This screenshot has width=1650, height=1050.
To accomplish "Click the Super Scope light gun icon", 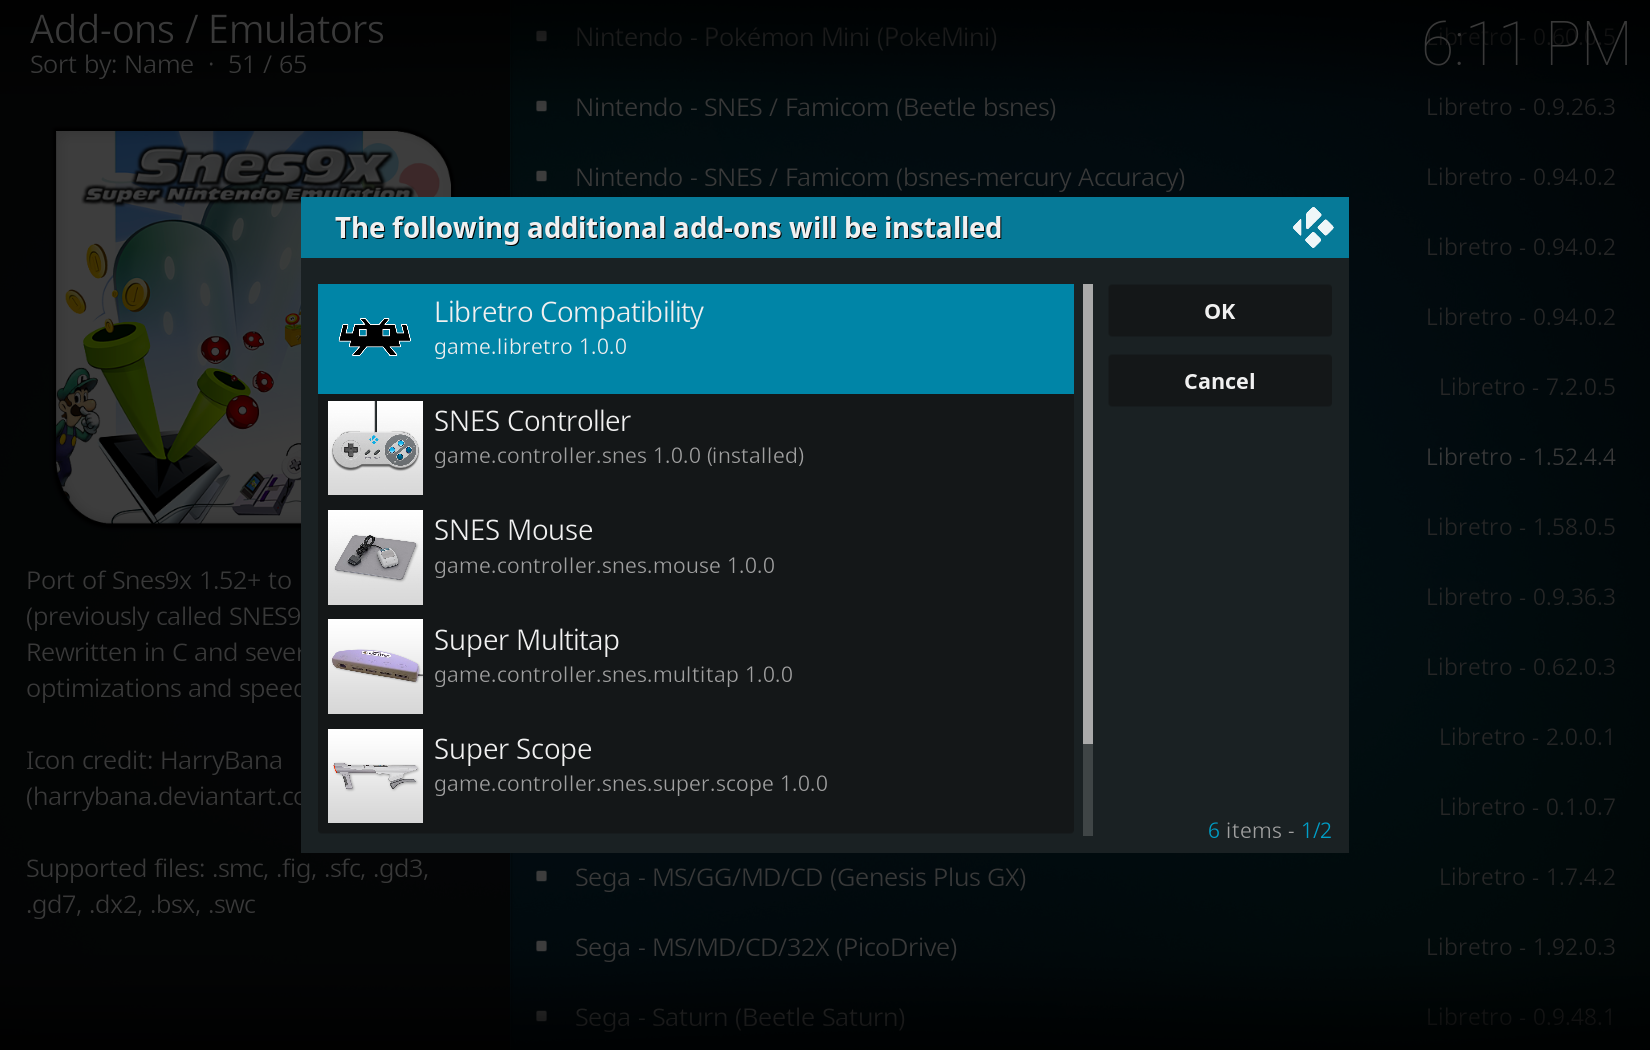I will coord(375,776).
